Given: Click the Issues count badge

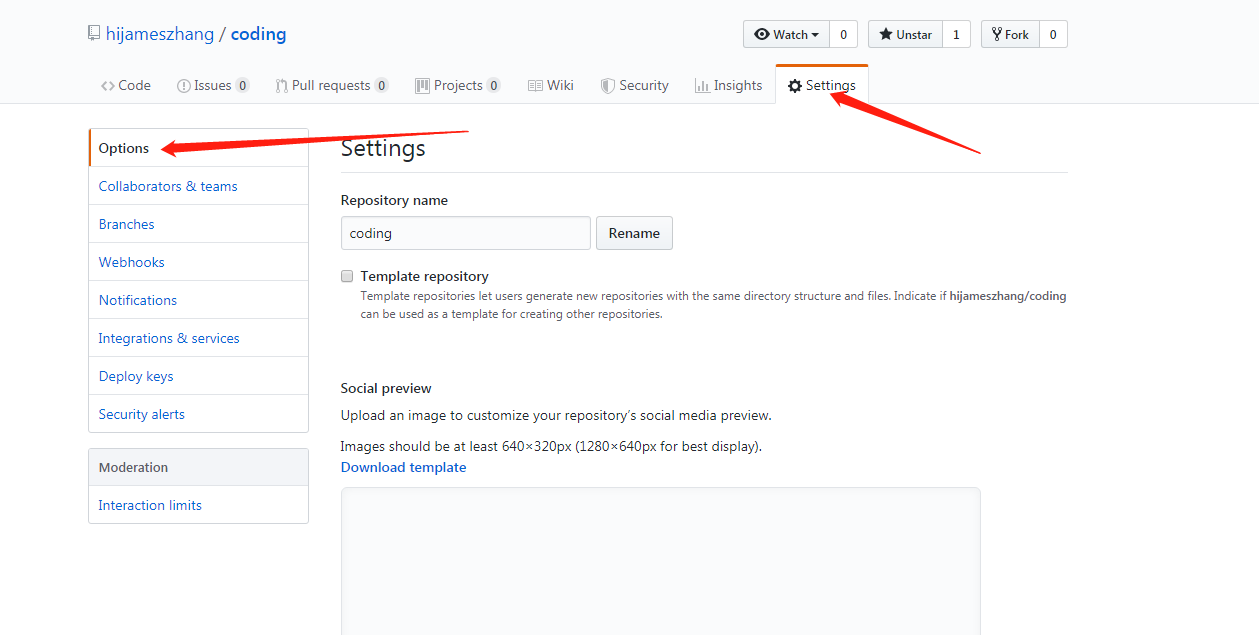Looking at the screenshot, I should (x=243, y=86).
